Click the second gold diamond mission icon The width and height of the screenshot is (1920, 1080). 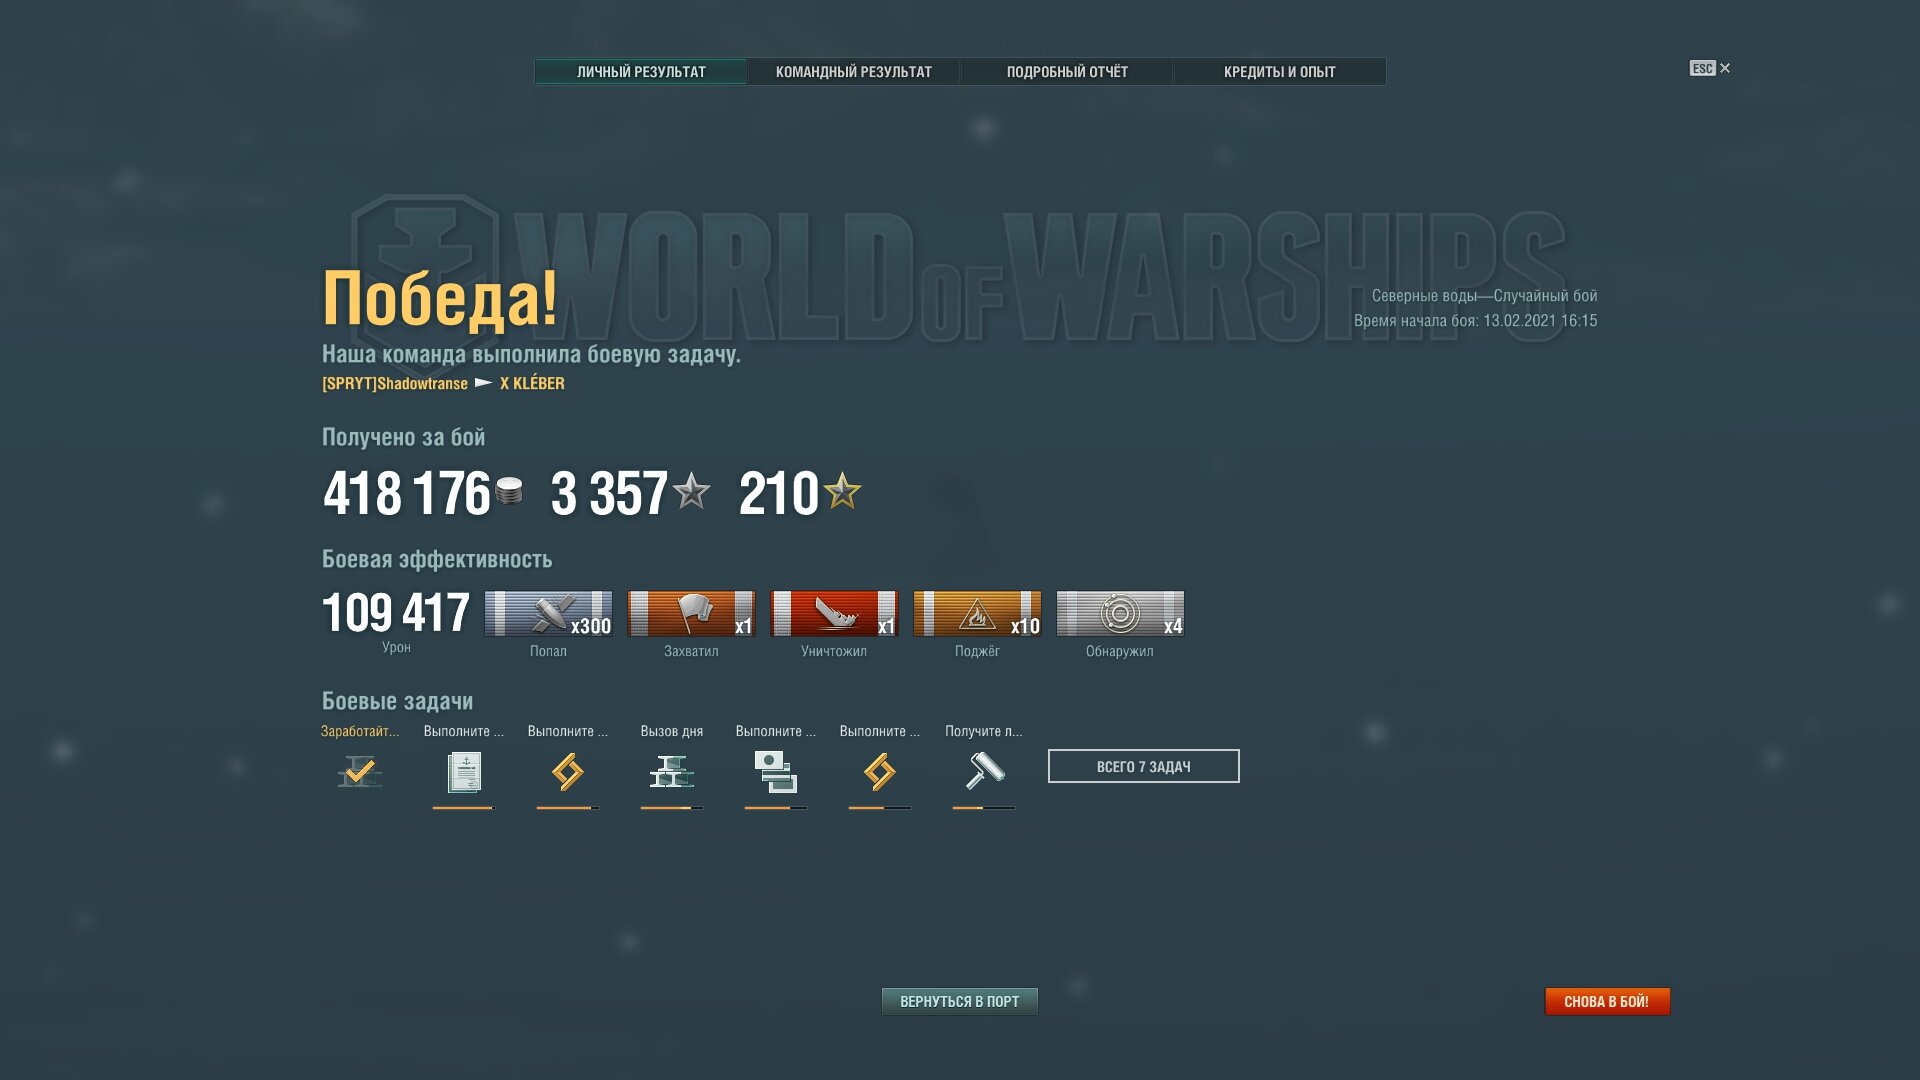click(x=880, y=772)
